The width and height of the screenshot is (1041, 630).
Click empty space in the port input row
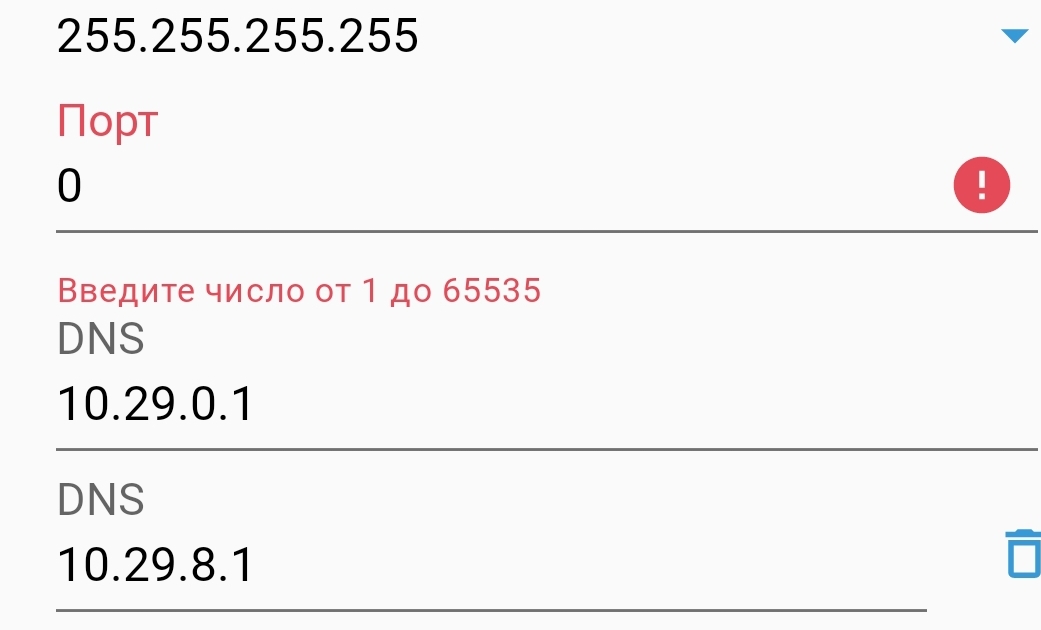pos(518,185)
